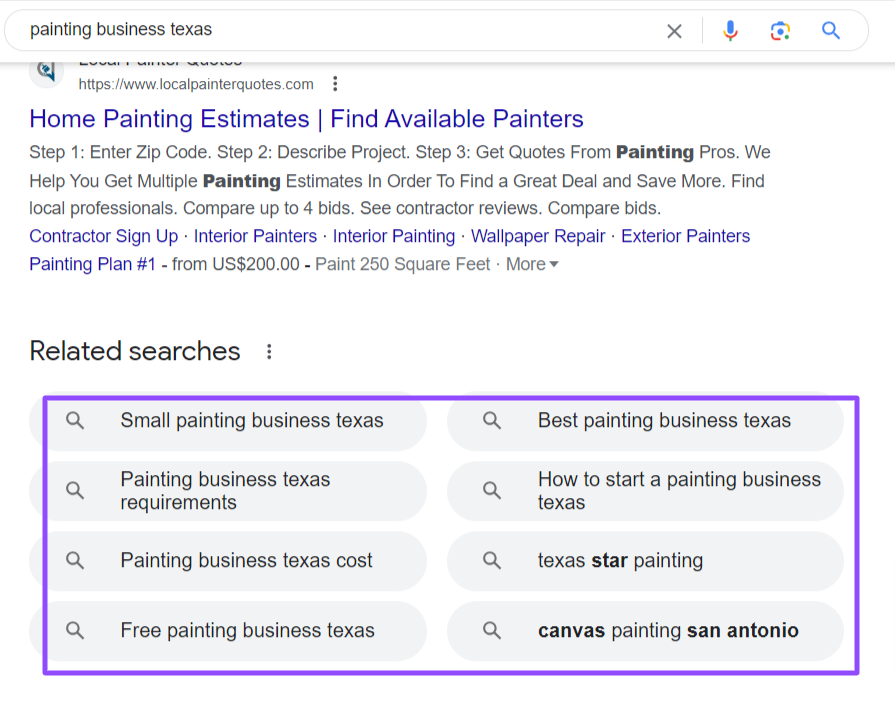The image size is (895, 703).
Task: Open the three-dot menu next to localpainterquotes.com
Action: click(x=335, y=84)
